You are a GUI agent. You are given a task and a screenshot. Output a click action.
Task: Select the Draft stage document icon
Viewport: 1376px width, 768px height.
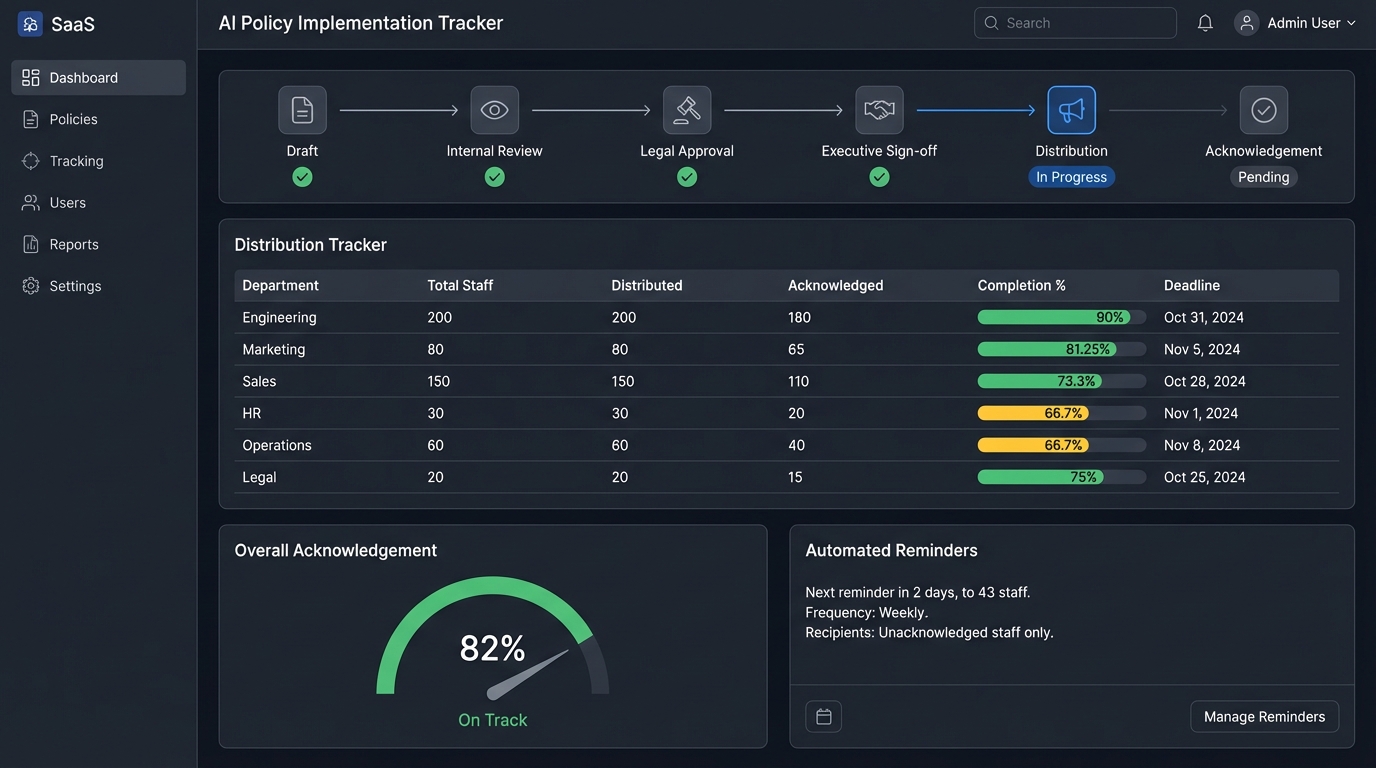click(302, 109)
